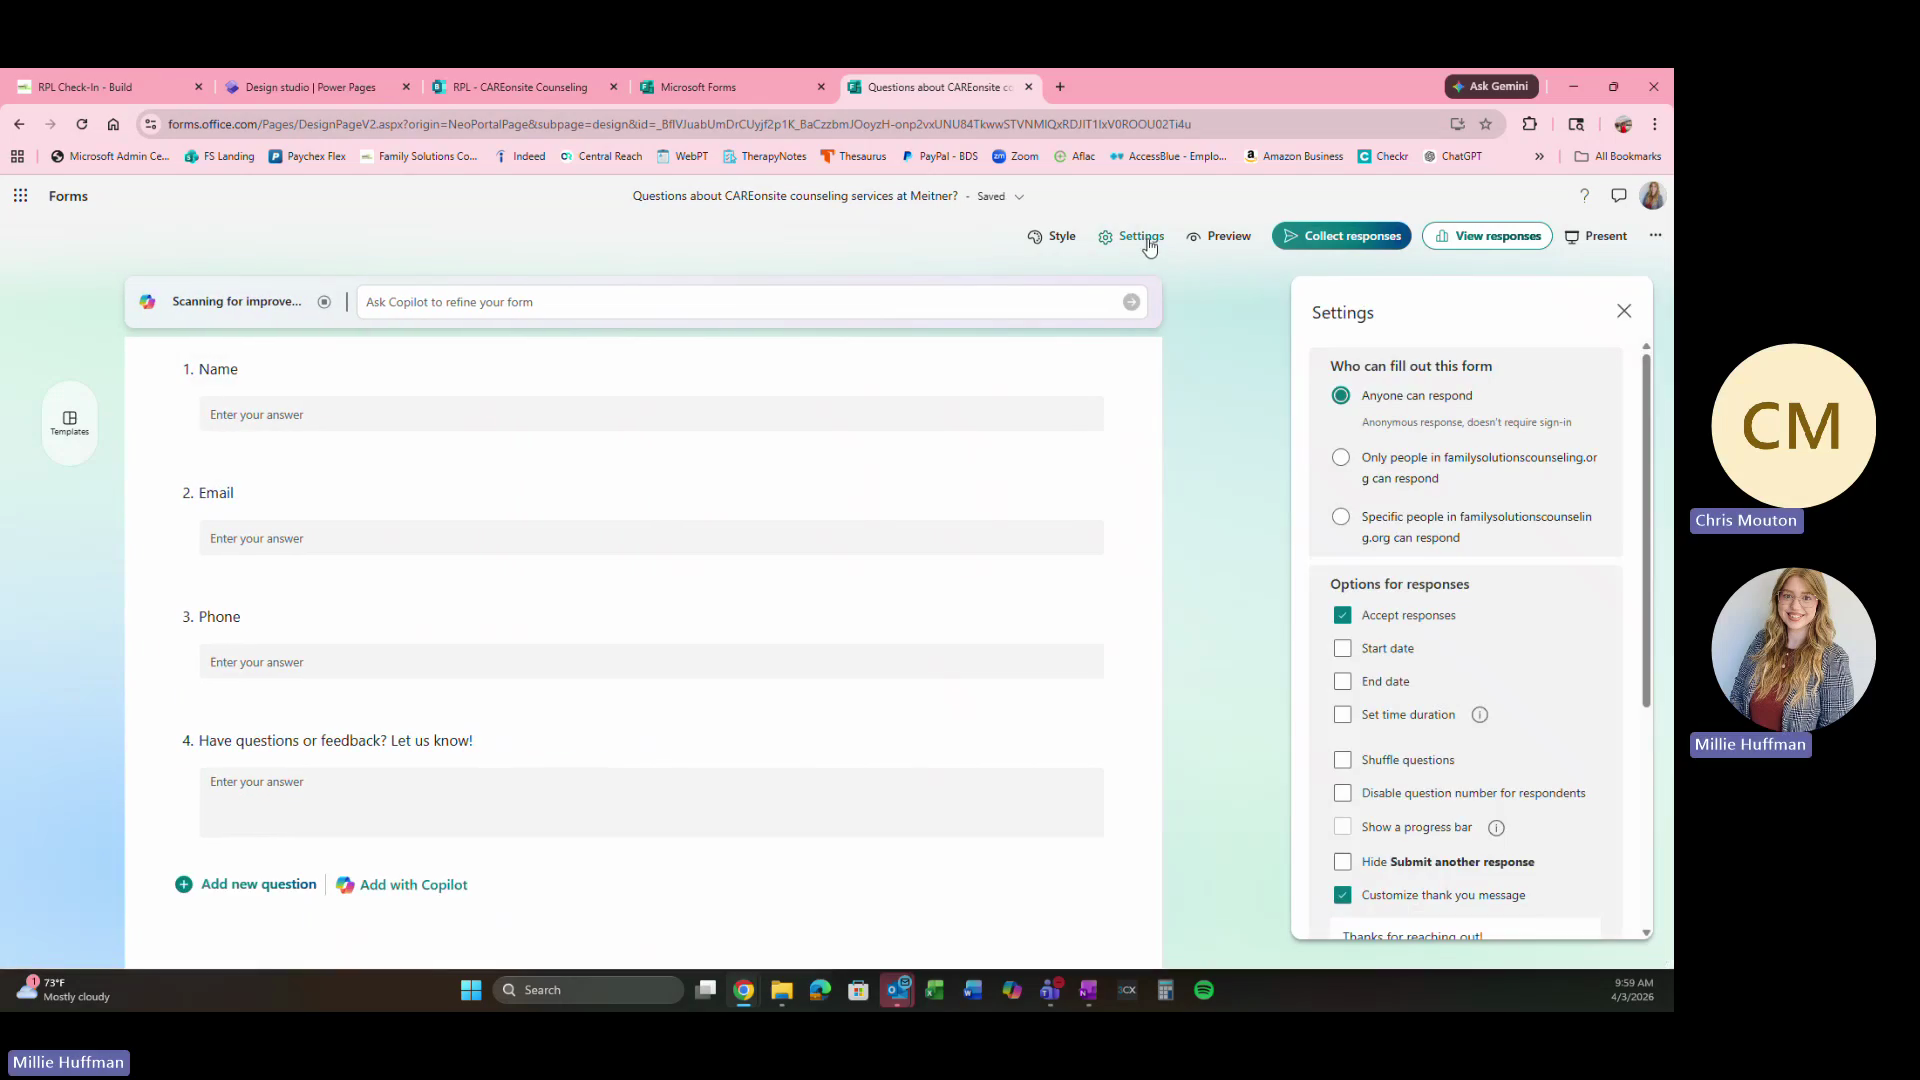The width and height of the screenshot is (1920, 1080).
Task: Click the Set time duration info icon
Action: [1480, 715]
